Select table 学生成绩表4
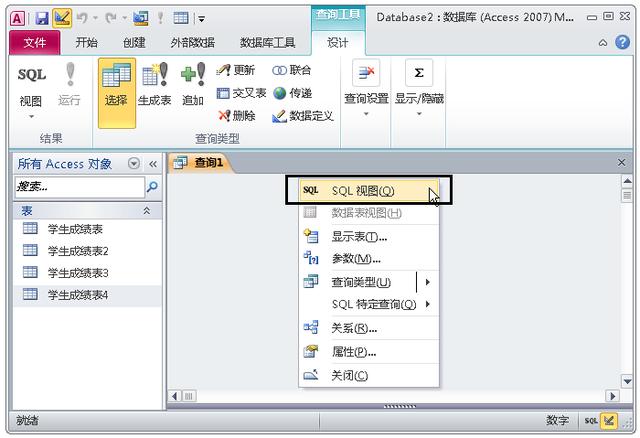 pyautogui.click(x=88, y=294)
